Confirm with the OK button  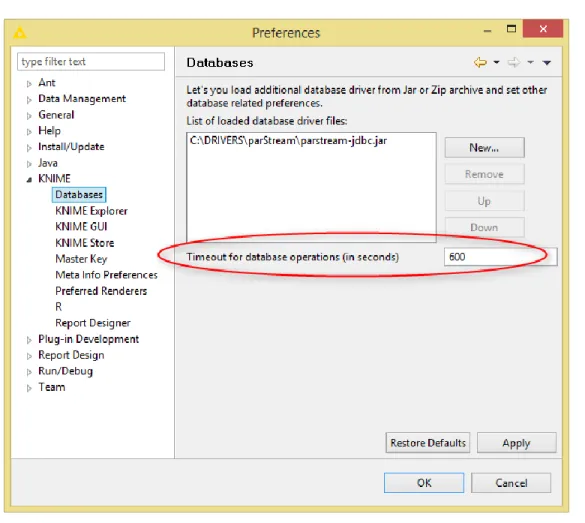[x=424, y=483]
